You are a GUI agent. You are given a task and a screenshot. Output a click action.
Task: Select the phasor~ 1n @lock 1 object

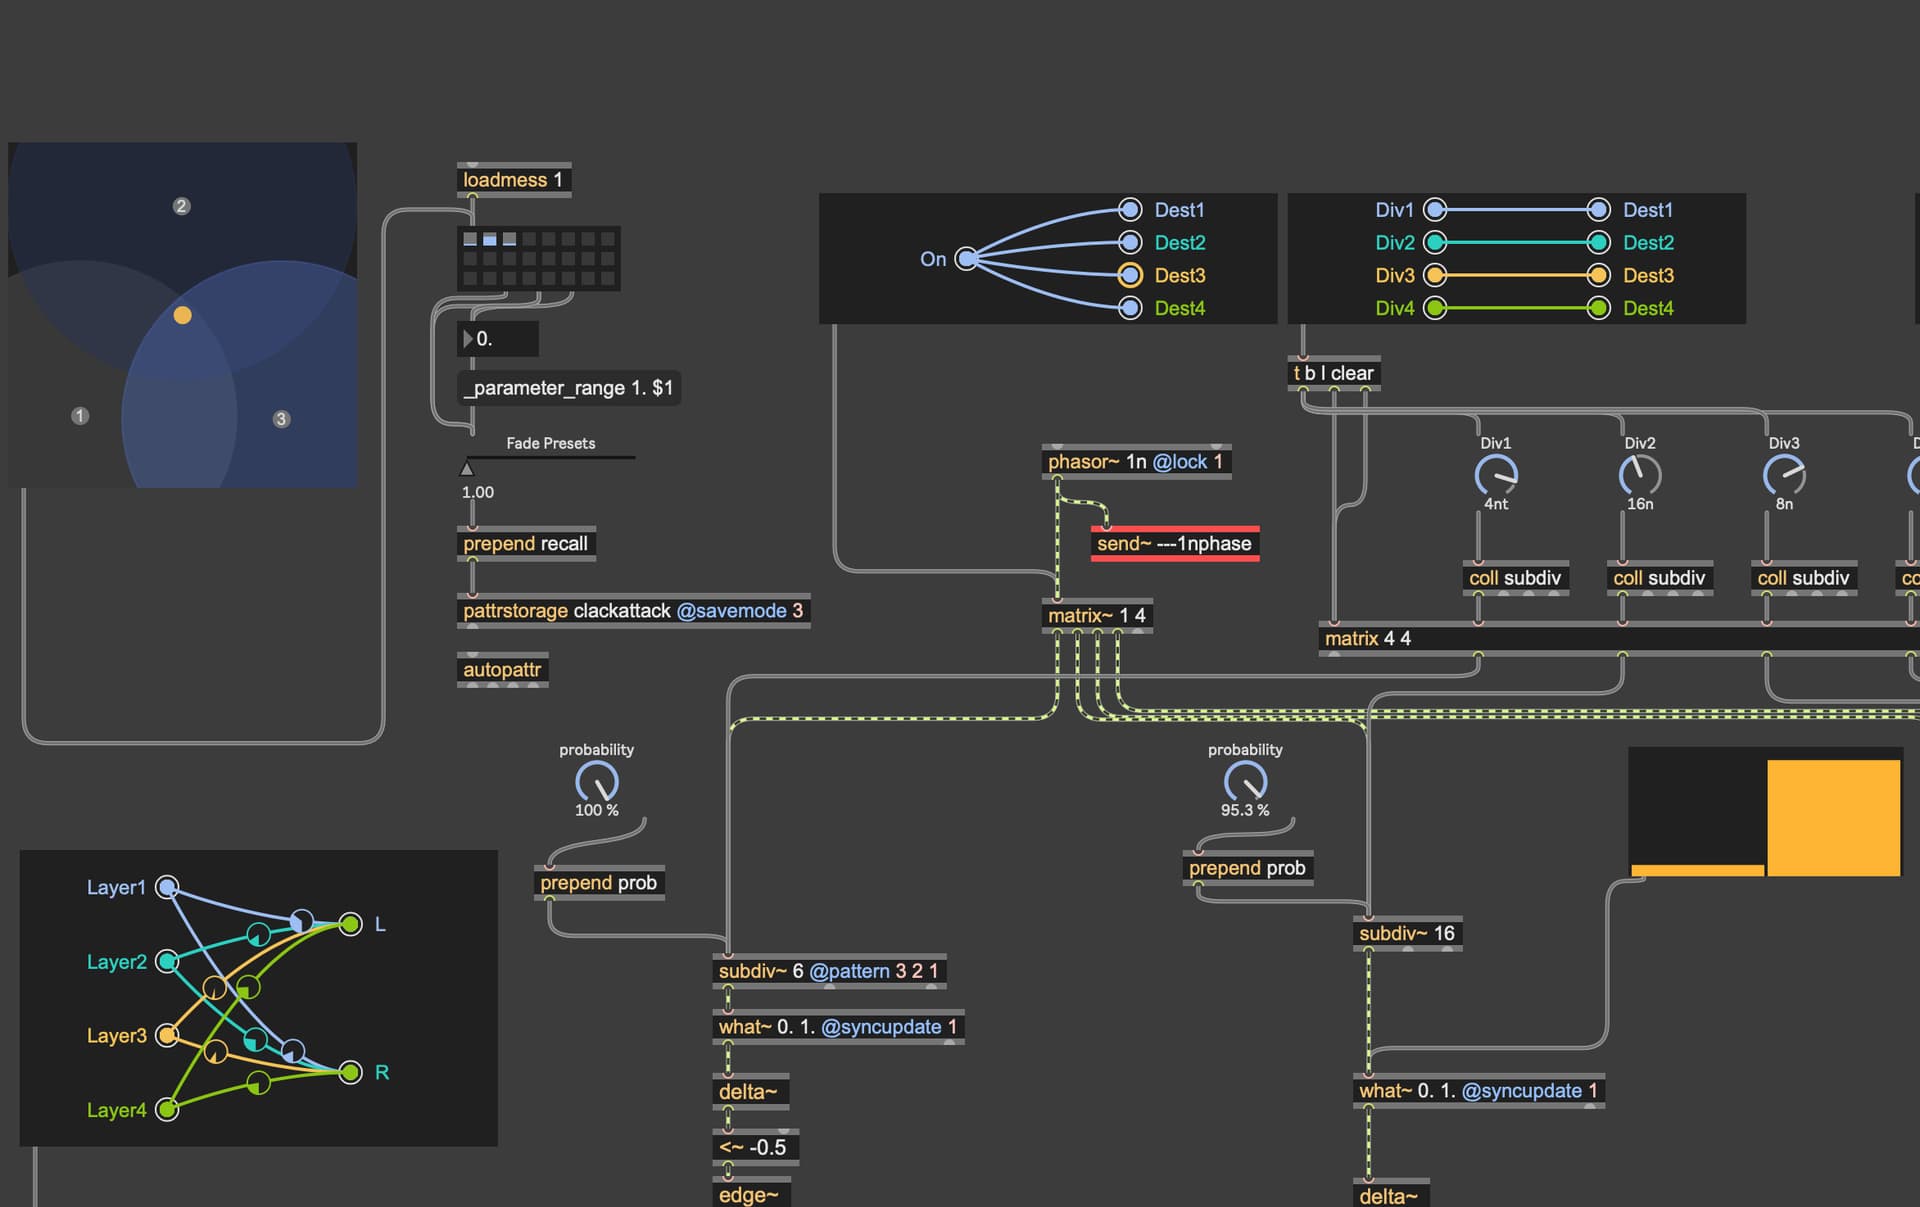pos(1136,462)
